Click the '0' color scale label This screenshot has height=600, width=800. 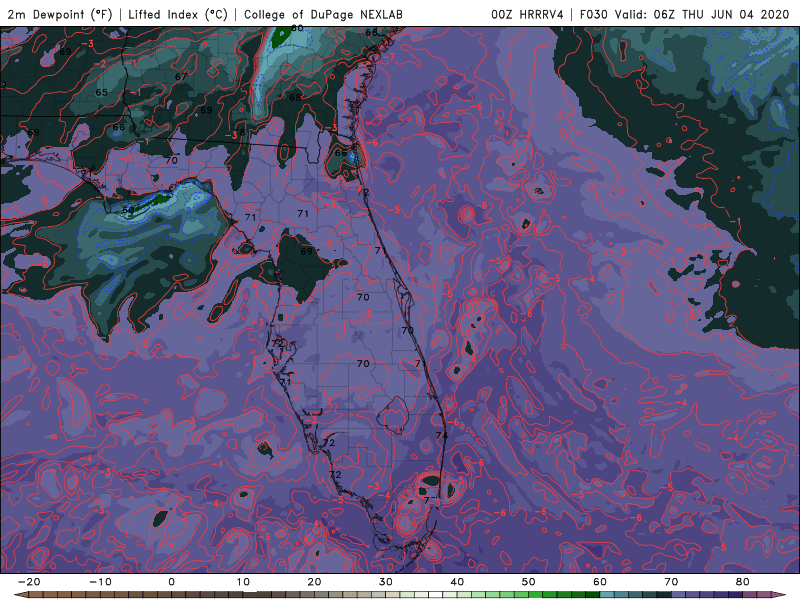(171, 582)
